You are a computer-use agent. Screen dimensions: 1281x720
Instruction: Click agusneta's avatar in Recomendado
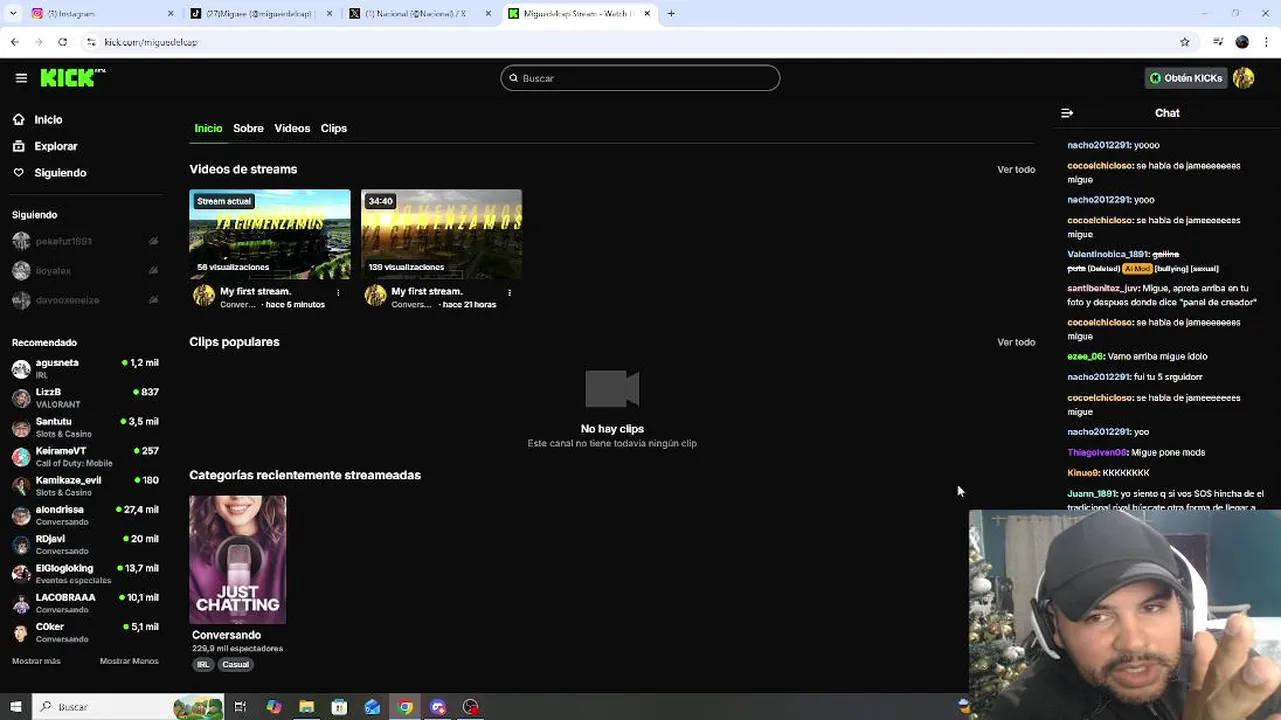(x=21, y=369)
